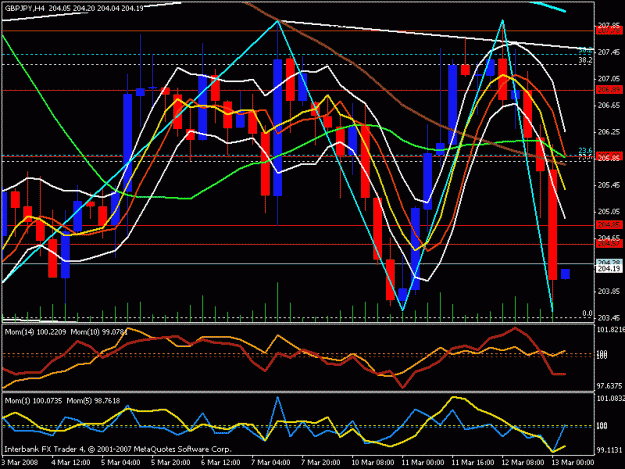Click the Mom(10) indicator label

99,332
